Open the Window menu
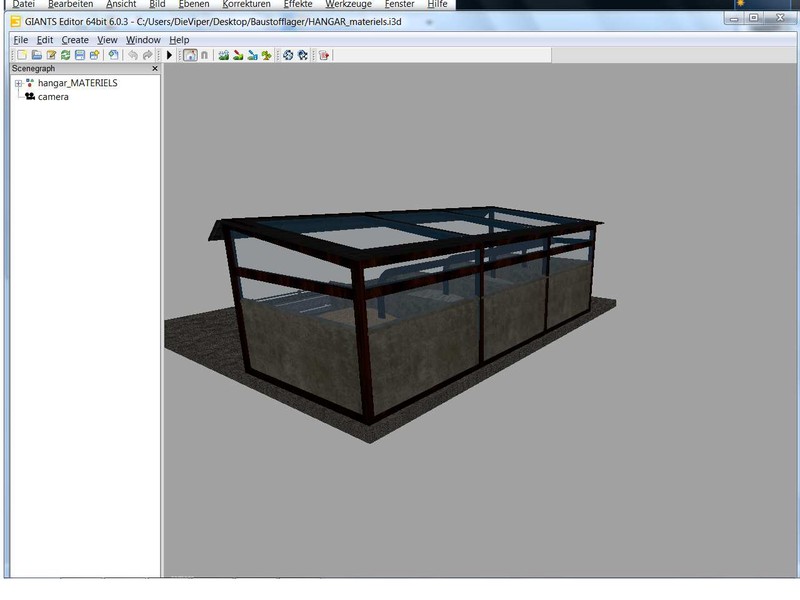 click(x=143, y=40)
